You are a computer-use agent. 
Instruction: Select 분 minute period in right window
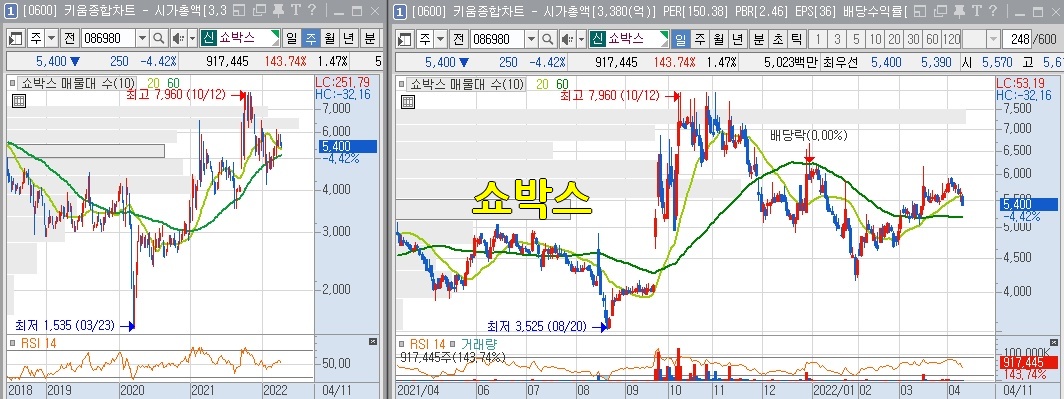pyautogui.click(x=758, y=39)
